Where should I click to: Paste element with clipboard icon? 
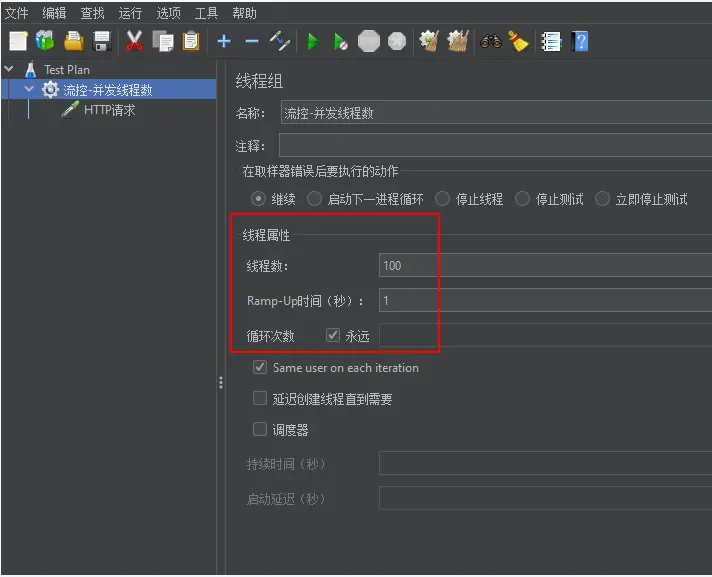pyautogui.click(x=191, y=41)
